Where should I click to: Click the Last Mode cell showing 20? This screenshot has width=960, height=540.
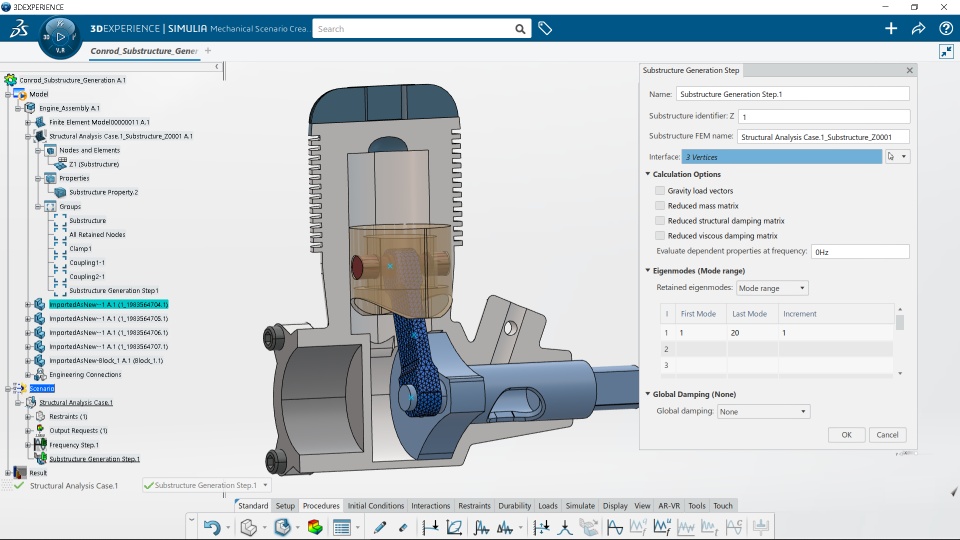(x=752, y=332)
